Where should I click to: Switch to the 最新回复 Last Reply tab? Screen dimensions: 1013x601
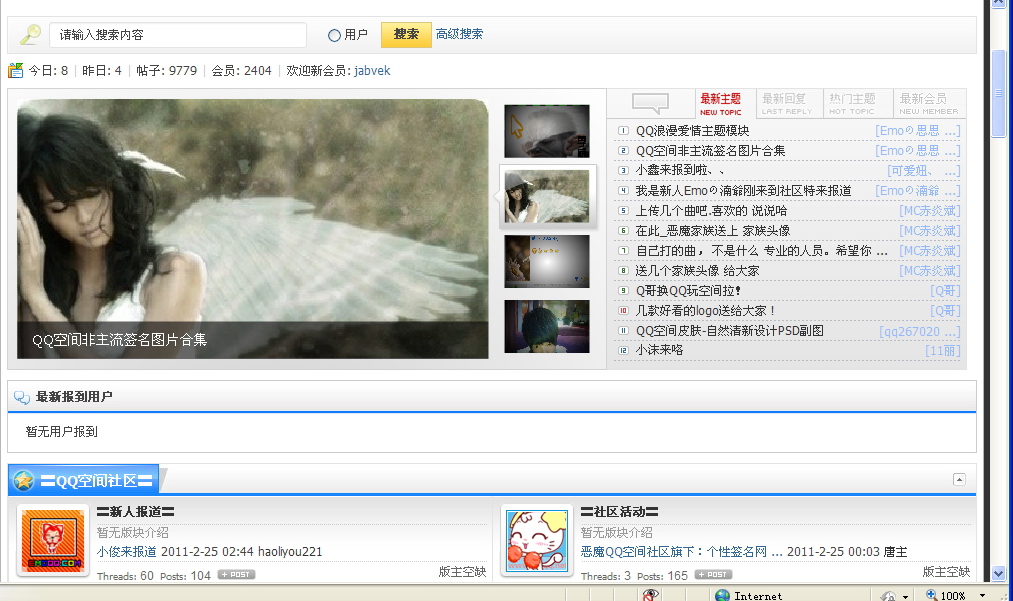(787, 103)
